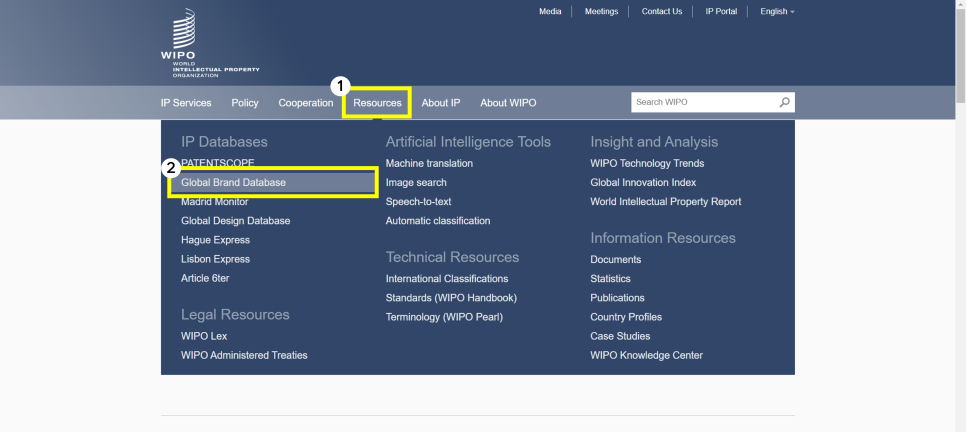
Task: Open Documents under Information Resources
Action: tap(615, 259)
